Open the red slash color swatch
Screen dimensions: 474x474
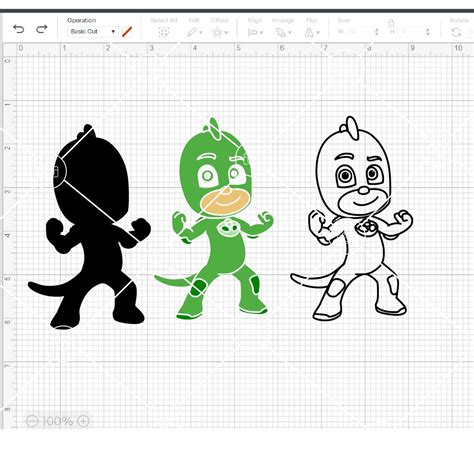pyautogui.click(x=127, y=32)
